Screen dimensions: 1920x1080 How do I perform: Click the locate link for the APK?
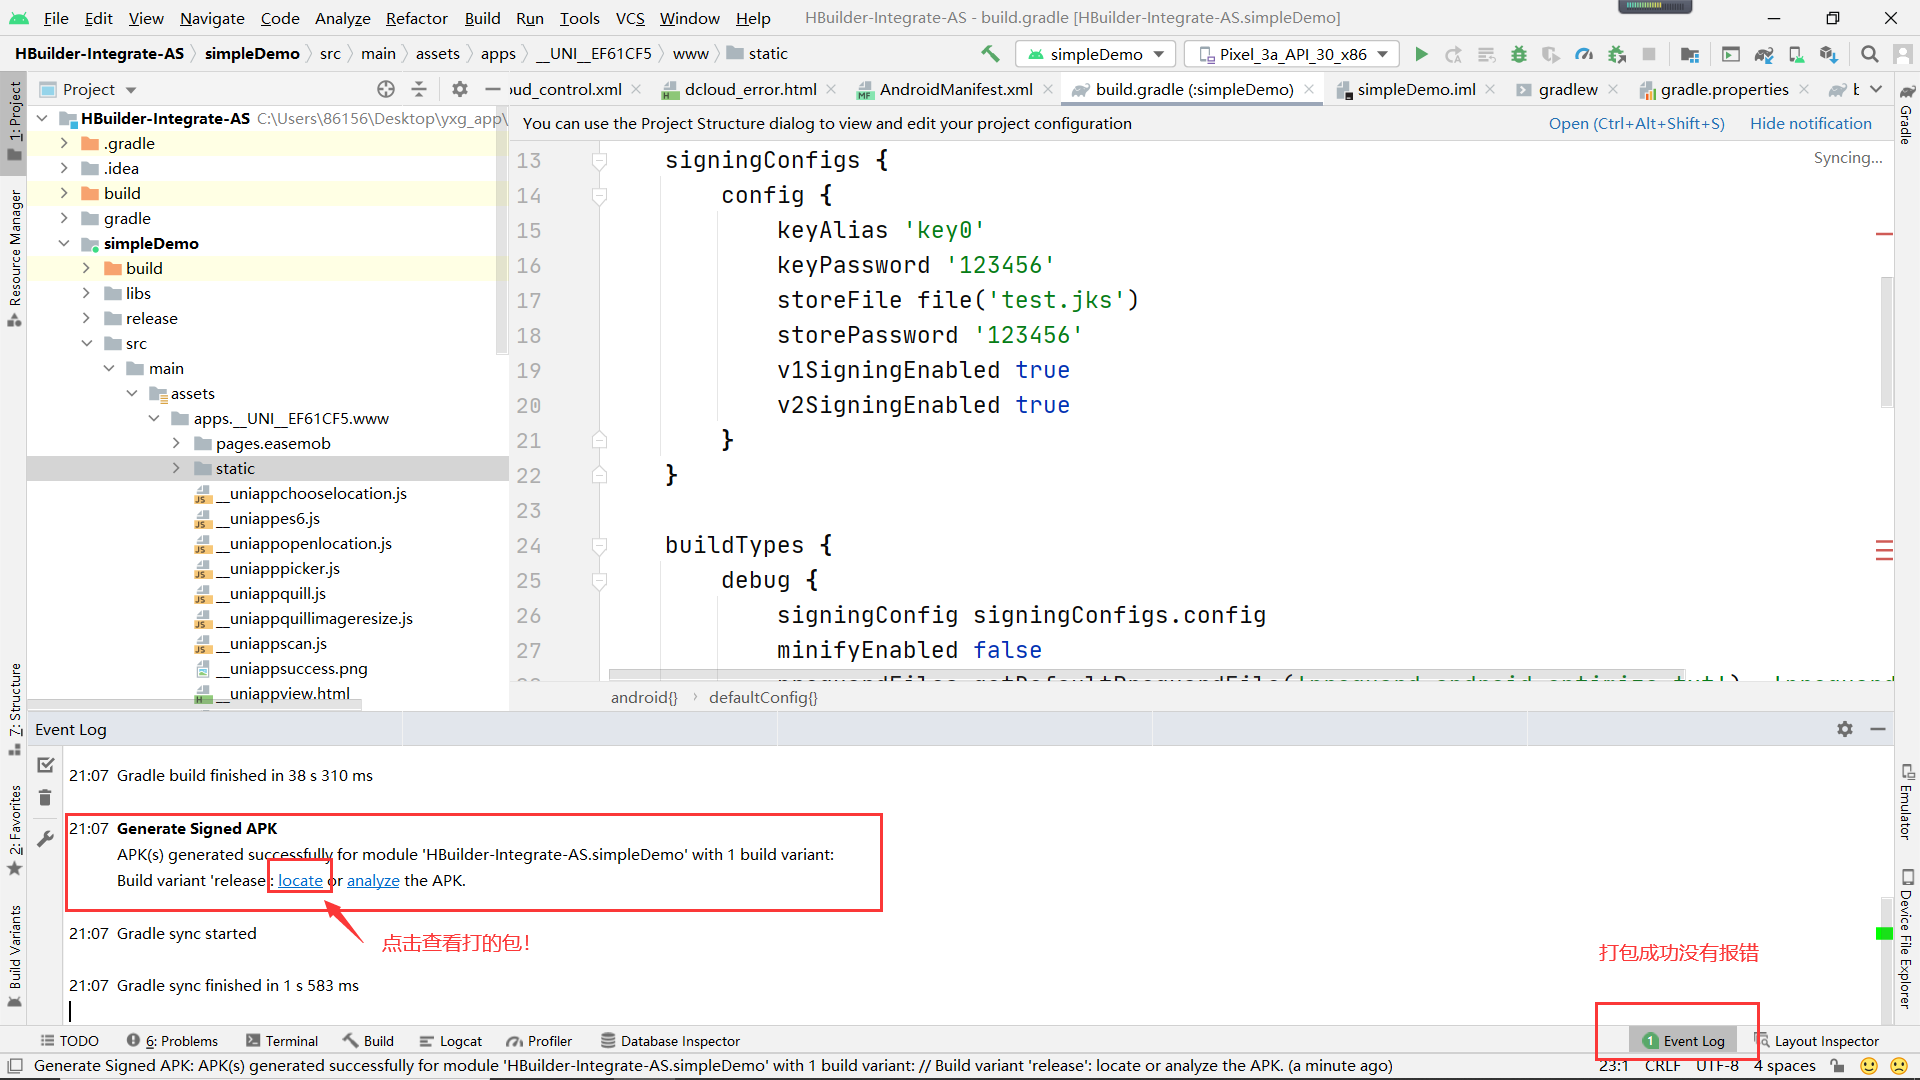[x=300, y=880]
